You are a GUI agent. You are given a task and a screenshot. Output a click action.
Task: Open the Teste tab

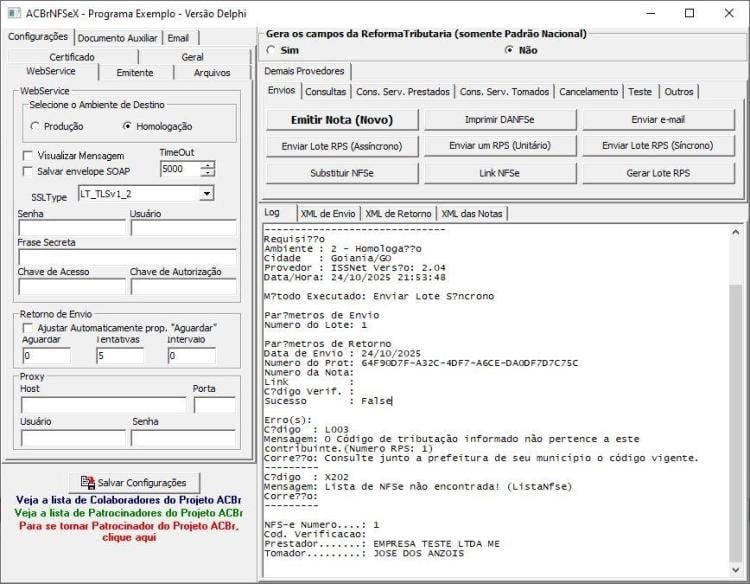(640, 91)
